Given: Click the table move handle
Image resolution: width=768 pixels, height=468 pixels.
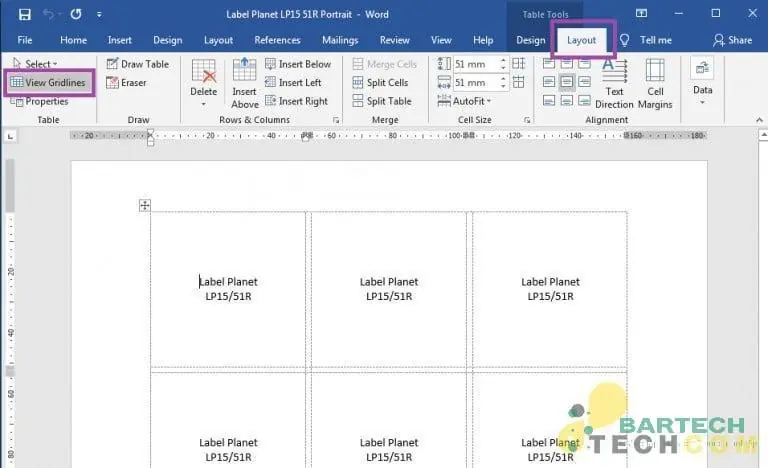Looking at the screenshot, I should 144,205.
